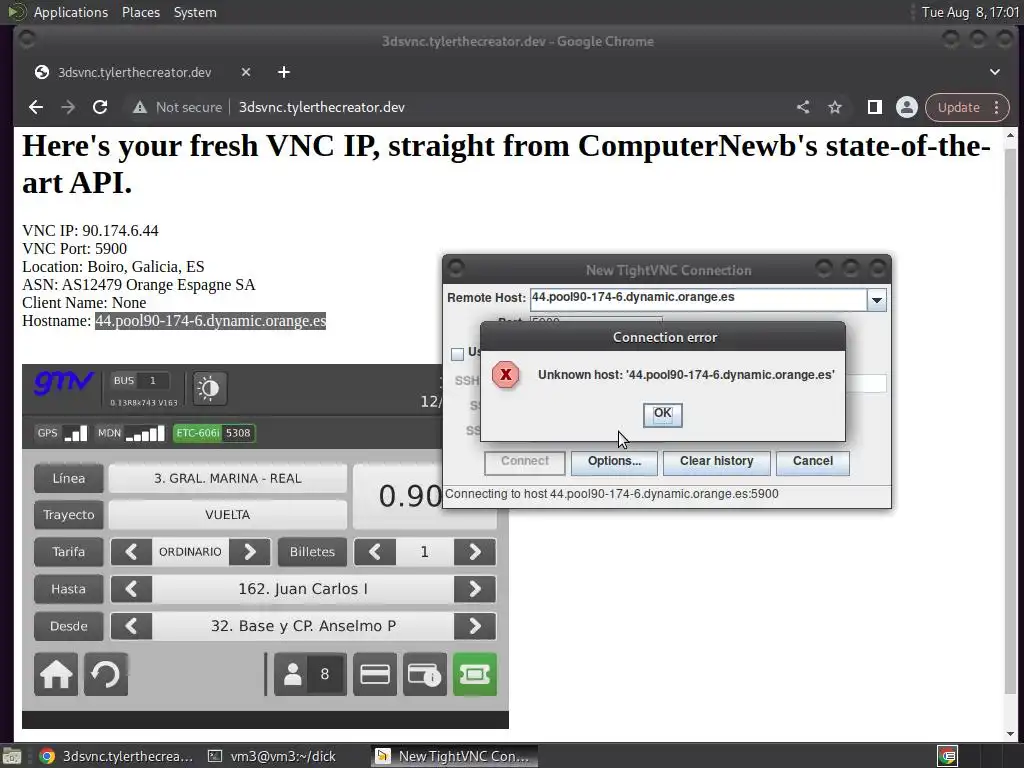Next stop arrow beside 162. Juan Carlos I
The height and width of the screenshot is (768, 1024).
point(475,589)
